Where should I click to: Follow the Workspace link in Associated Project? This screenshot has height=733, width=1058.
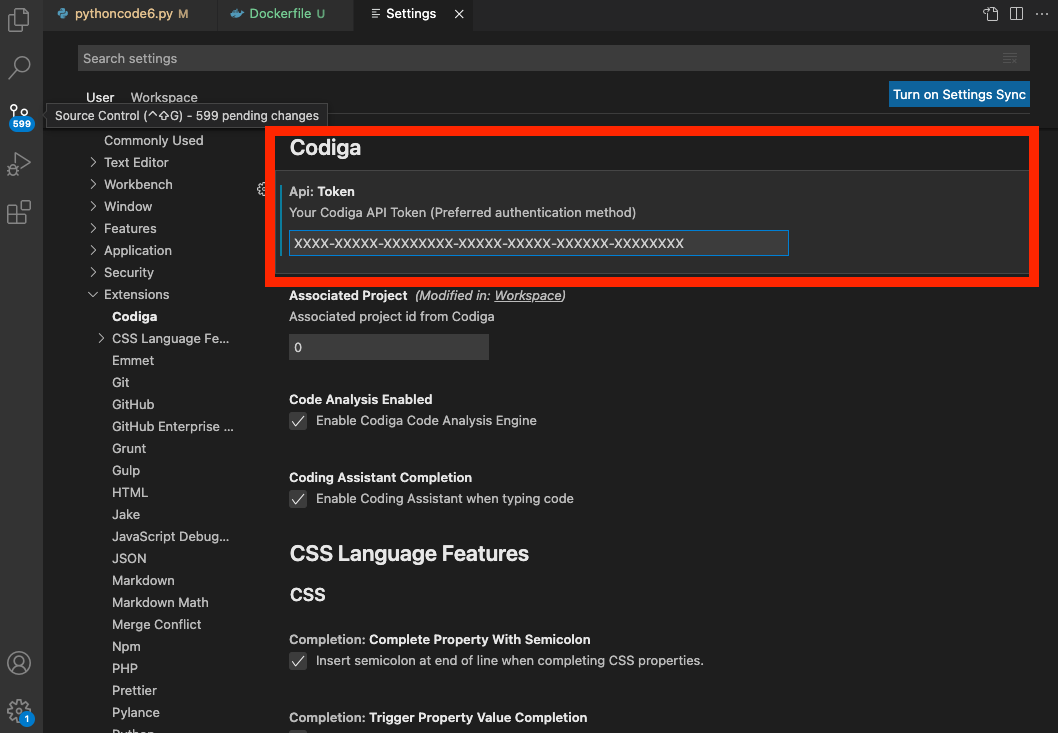pyautogui.click(x=528, y=296)
